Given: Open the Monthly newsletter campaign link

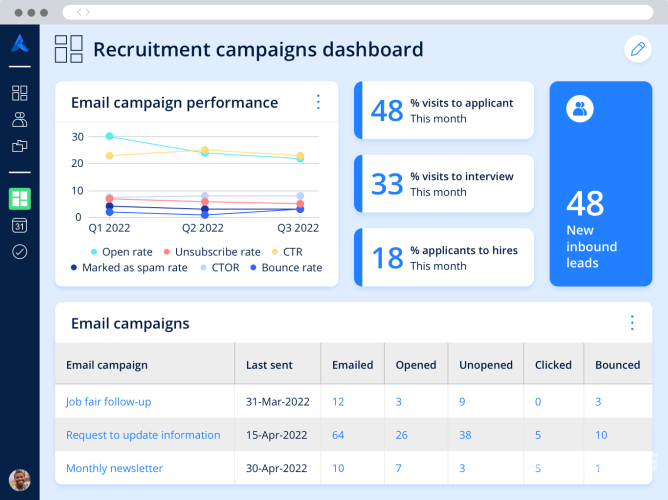Looking at the screenshot, I should (x=114, y=468).
